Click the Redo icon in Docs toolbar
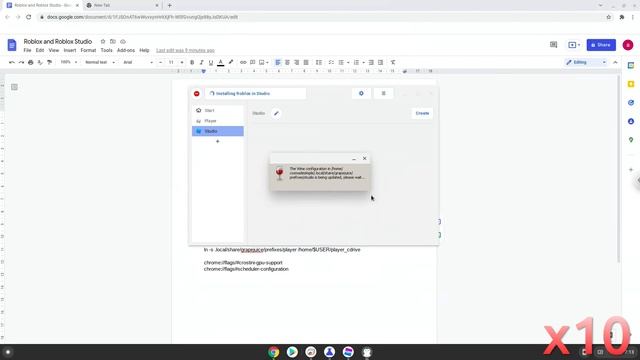The width and height of the screenshot is (640, 360). pos(21,62)
